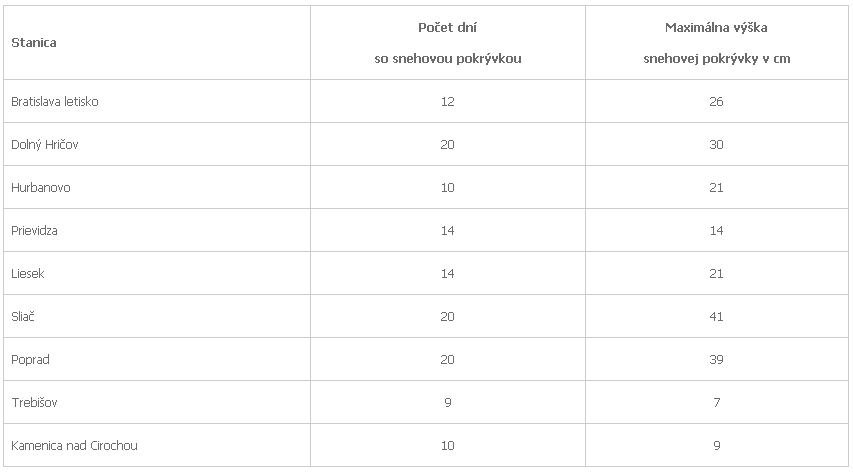
Task: Click the Maximálna výška snehovej pokrývky header
Action: 716,43
